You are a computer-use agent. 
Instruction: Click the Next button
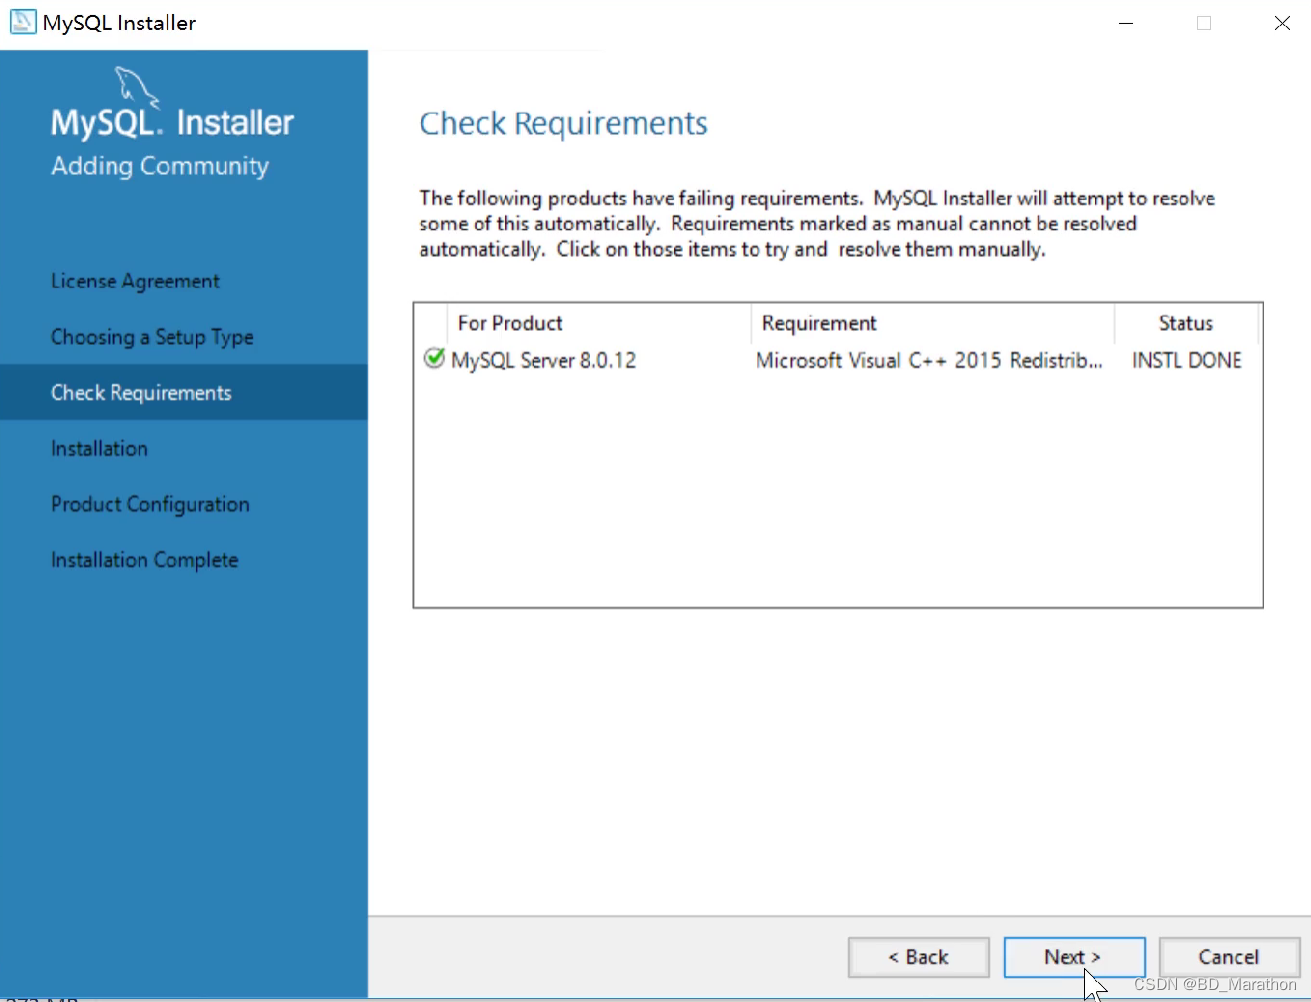pos(1074,957)
